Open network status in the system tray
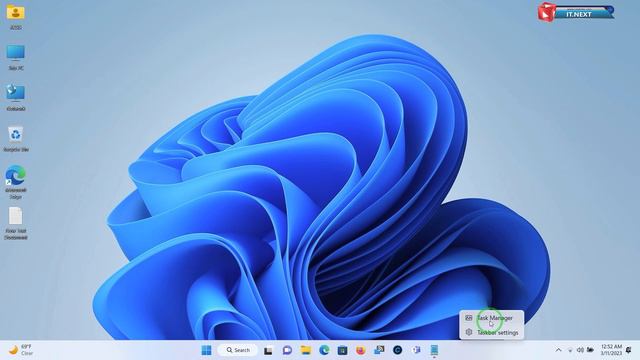This screenshot has width=640, height=360. [570, 350]
